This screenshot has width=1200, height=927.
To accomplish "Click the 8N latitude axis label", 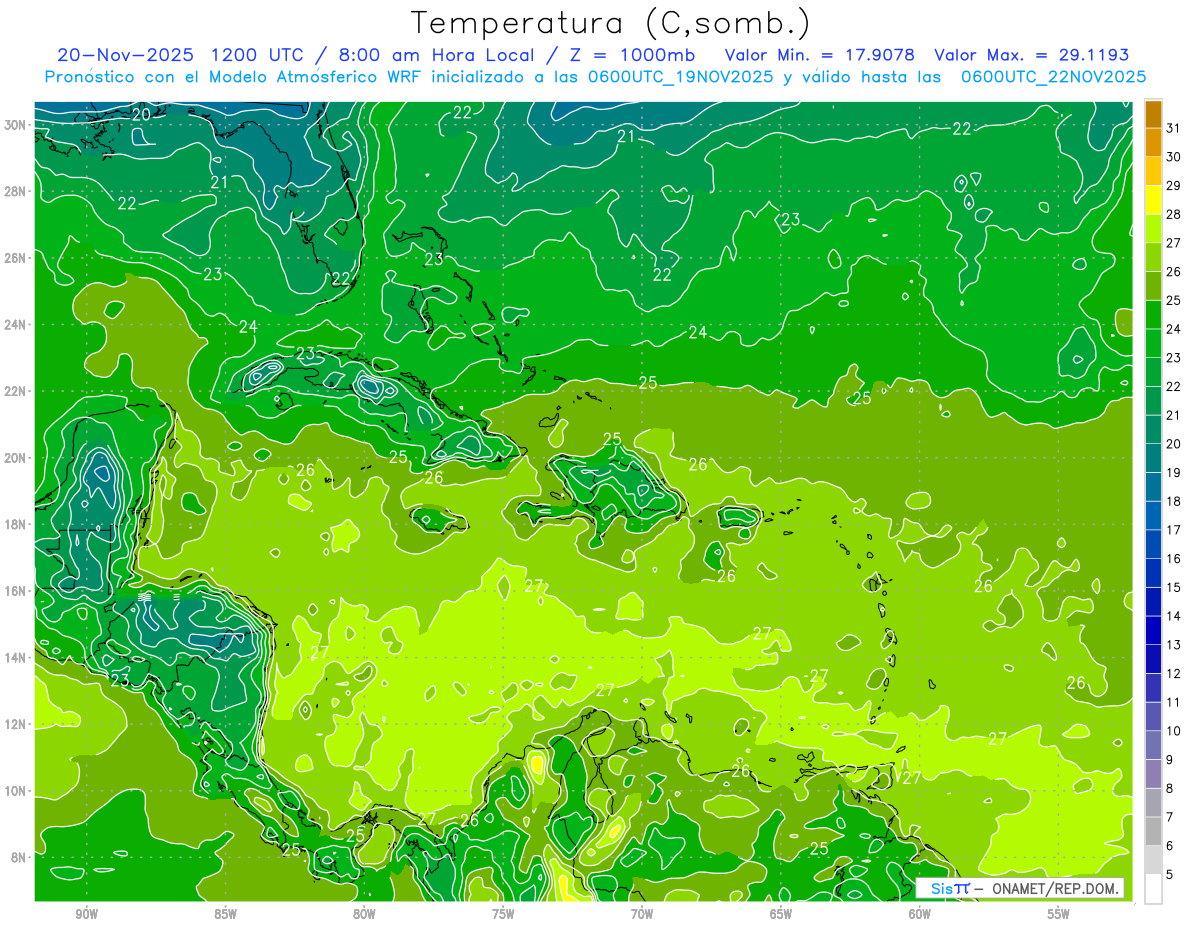I will 19,857.
